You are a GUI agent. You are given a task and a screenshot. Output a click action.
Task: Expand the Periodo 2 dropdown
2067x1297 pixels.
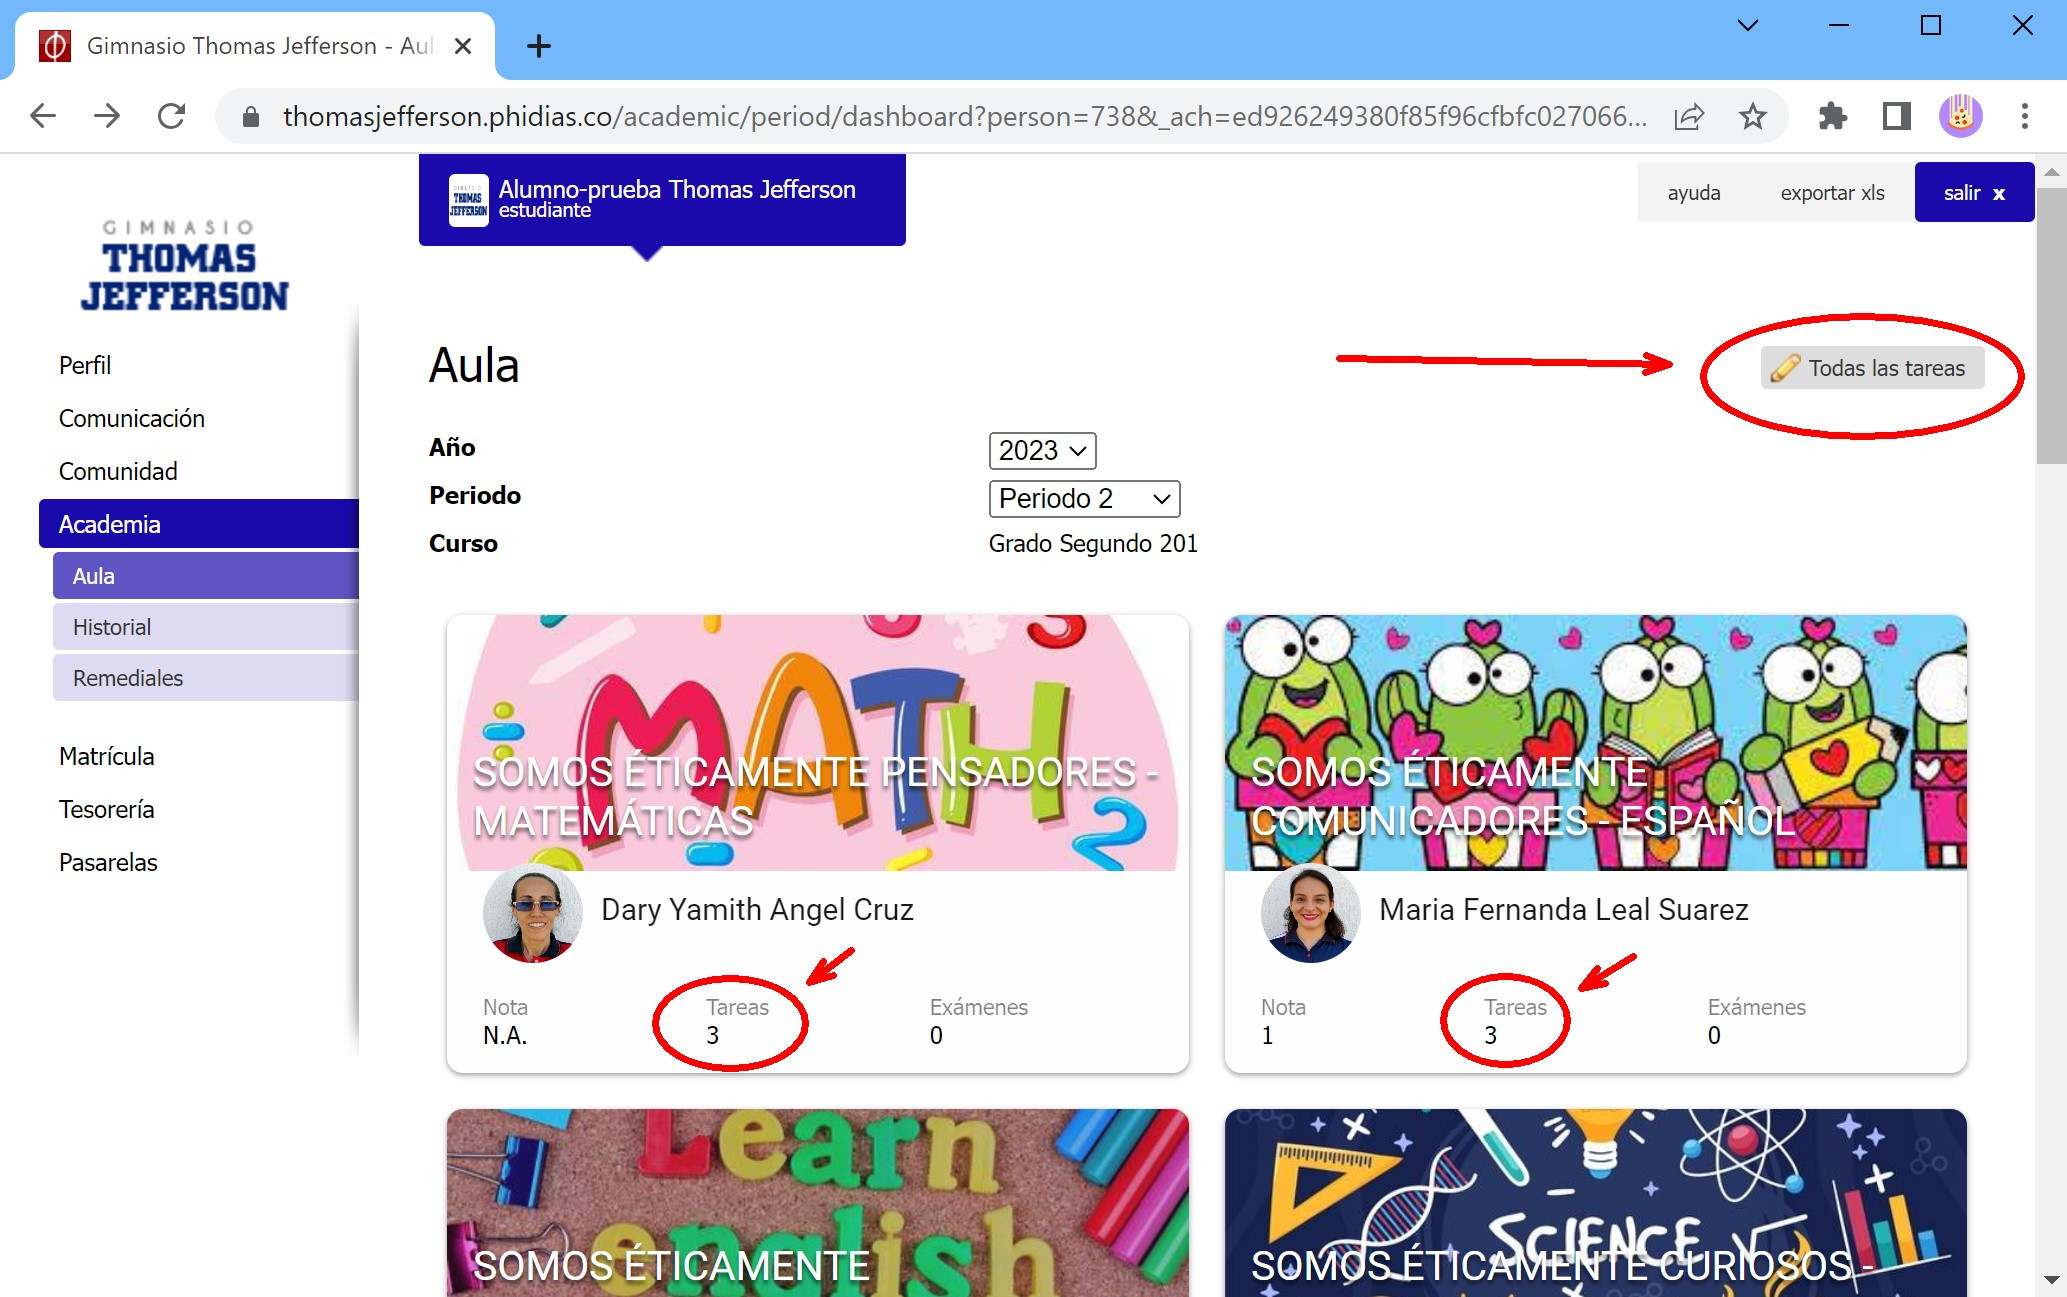(x=1084, y=499)
